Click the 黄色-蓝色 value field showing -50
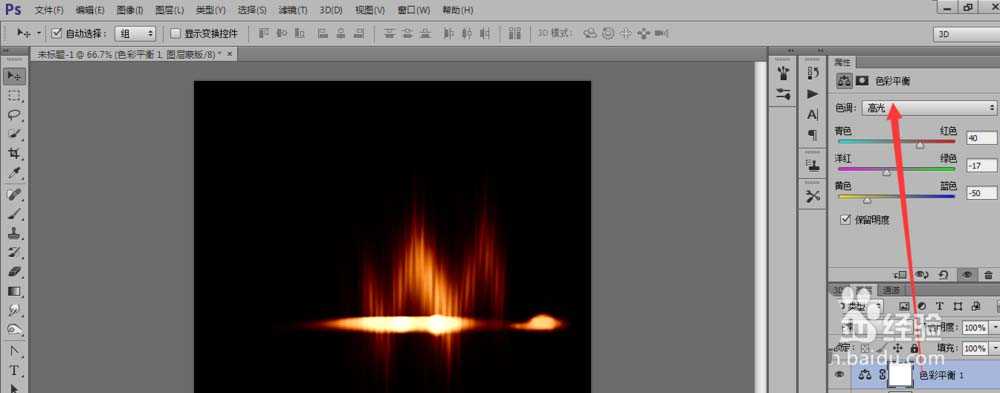The width and height of the screenshot is (1000, 393). click(982, 193)
